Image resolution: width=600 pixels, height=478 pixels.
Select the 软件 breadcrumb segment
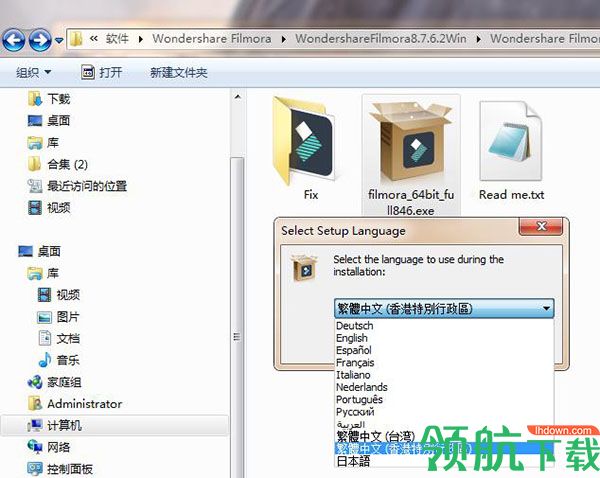click(117, 39)
